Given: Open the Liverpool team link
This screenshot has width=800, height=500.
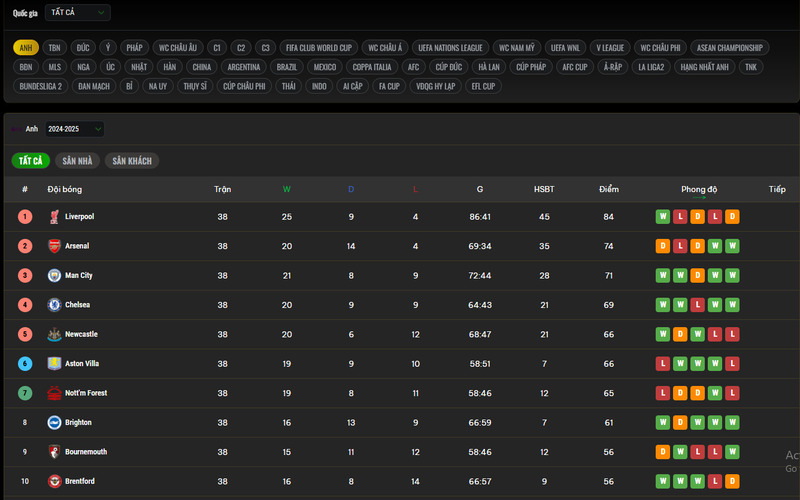Looking at the screenshot, I should point(80,216).
